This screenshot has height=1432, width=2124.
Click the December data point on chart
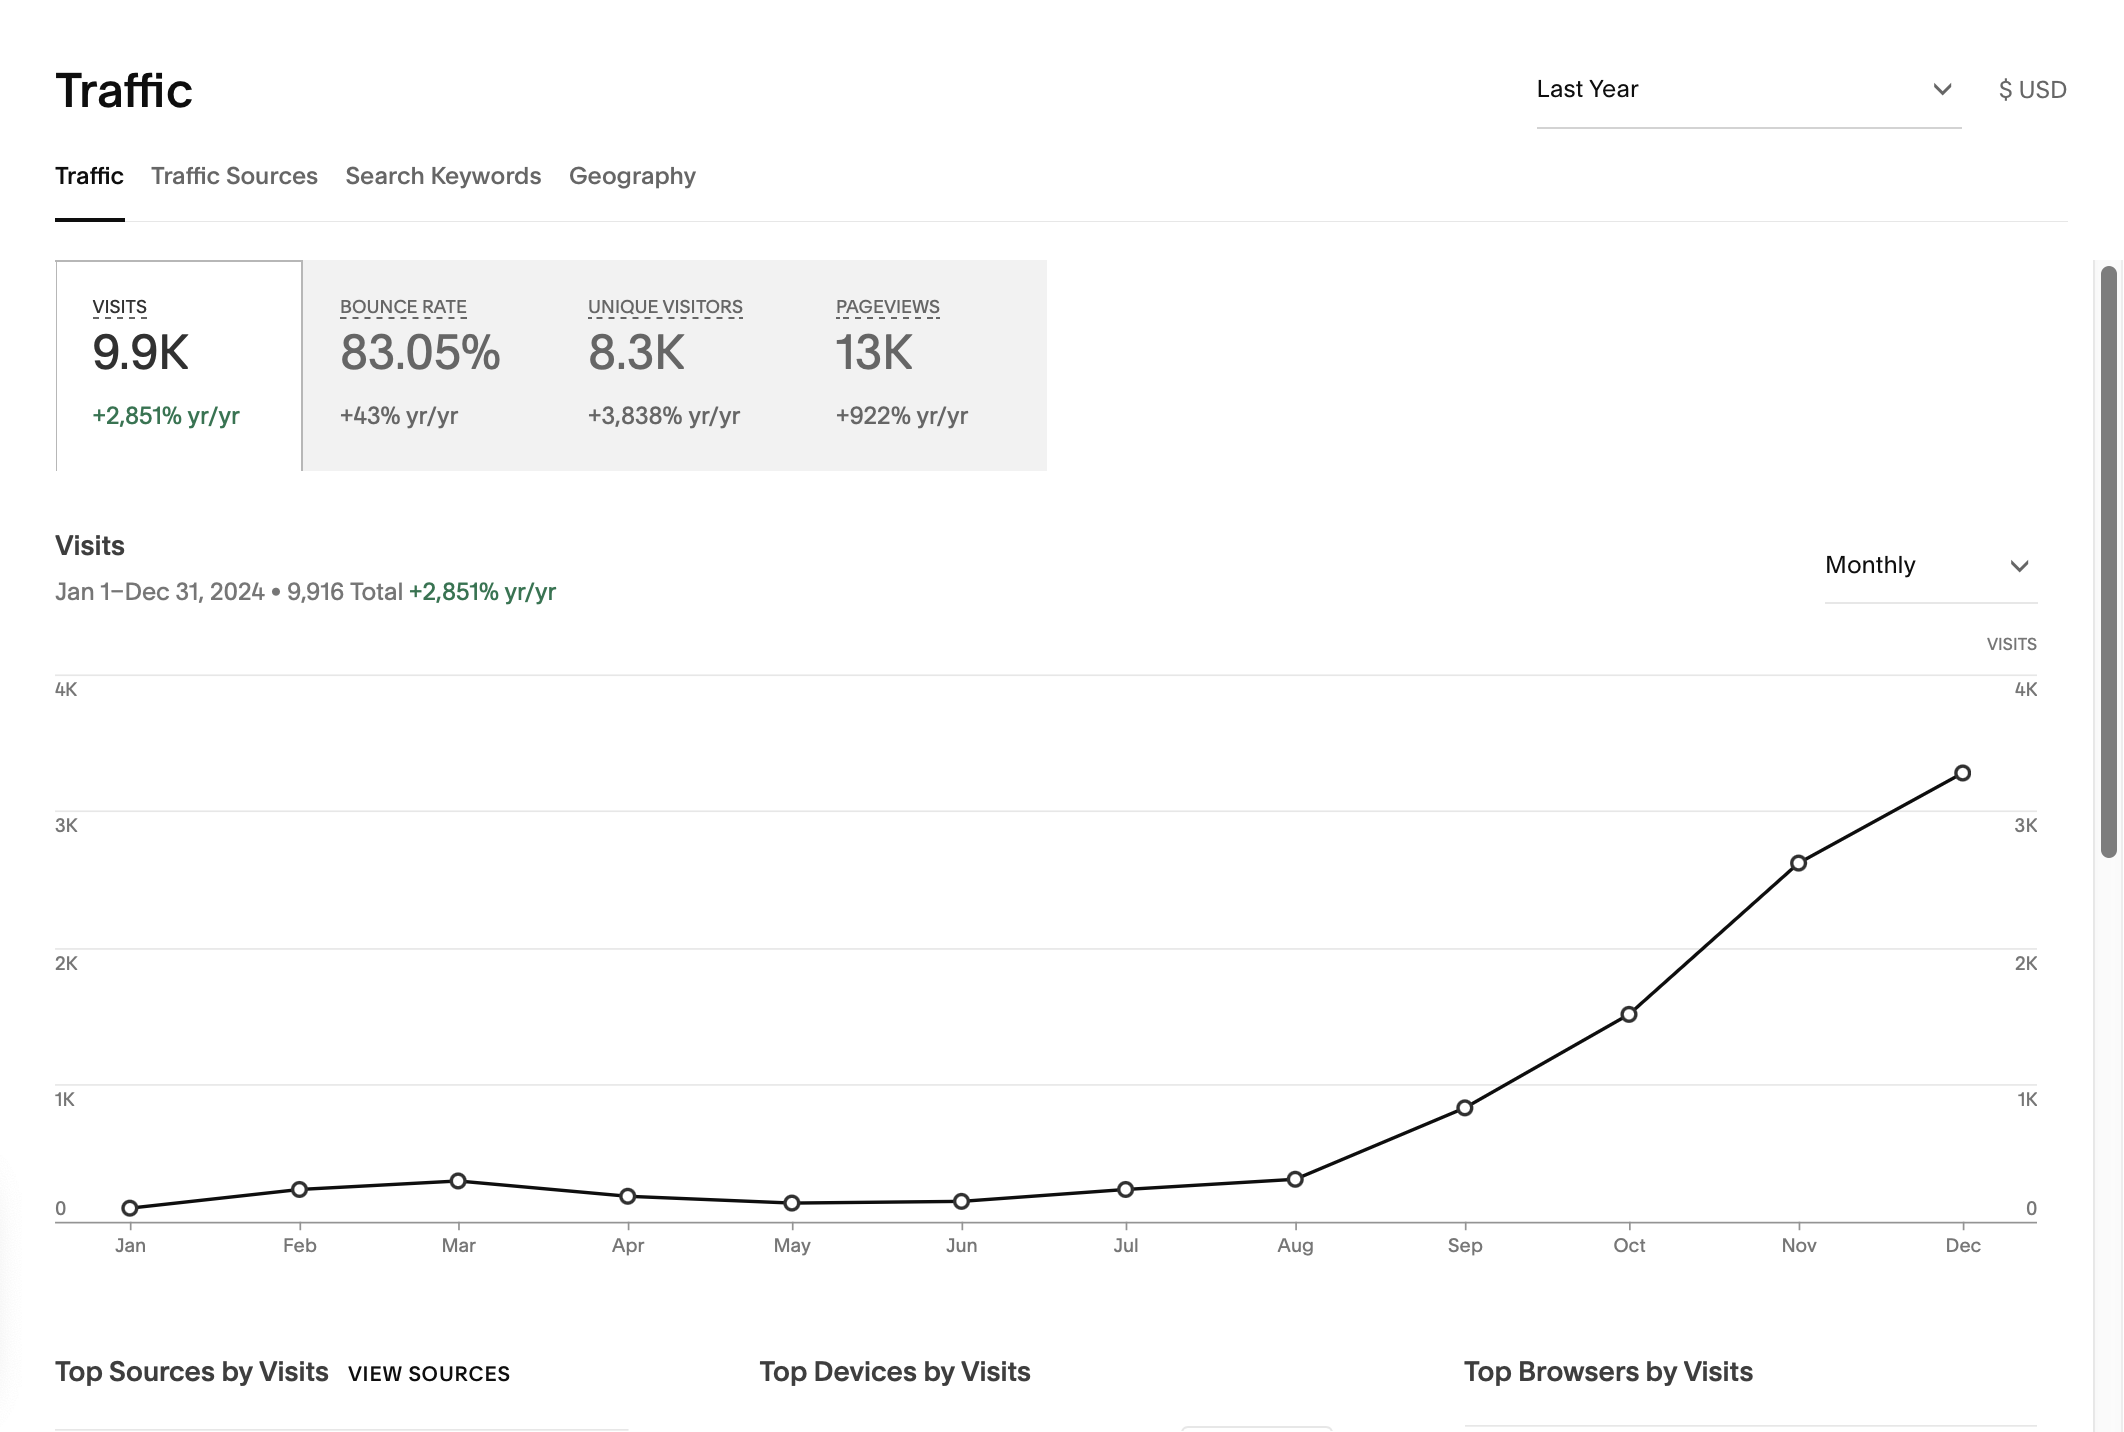(x=1962, y=773)
